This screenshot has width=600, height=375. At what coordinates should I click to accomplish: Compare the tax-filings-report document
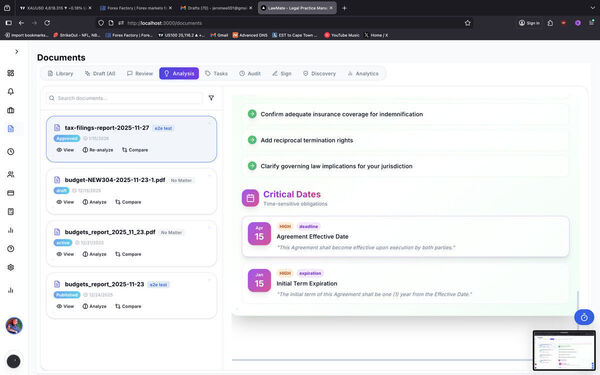click(x=135, y=150)
